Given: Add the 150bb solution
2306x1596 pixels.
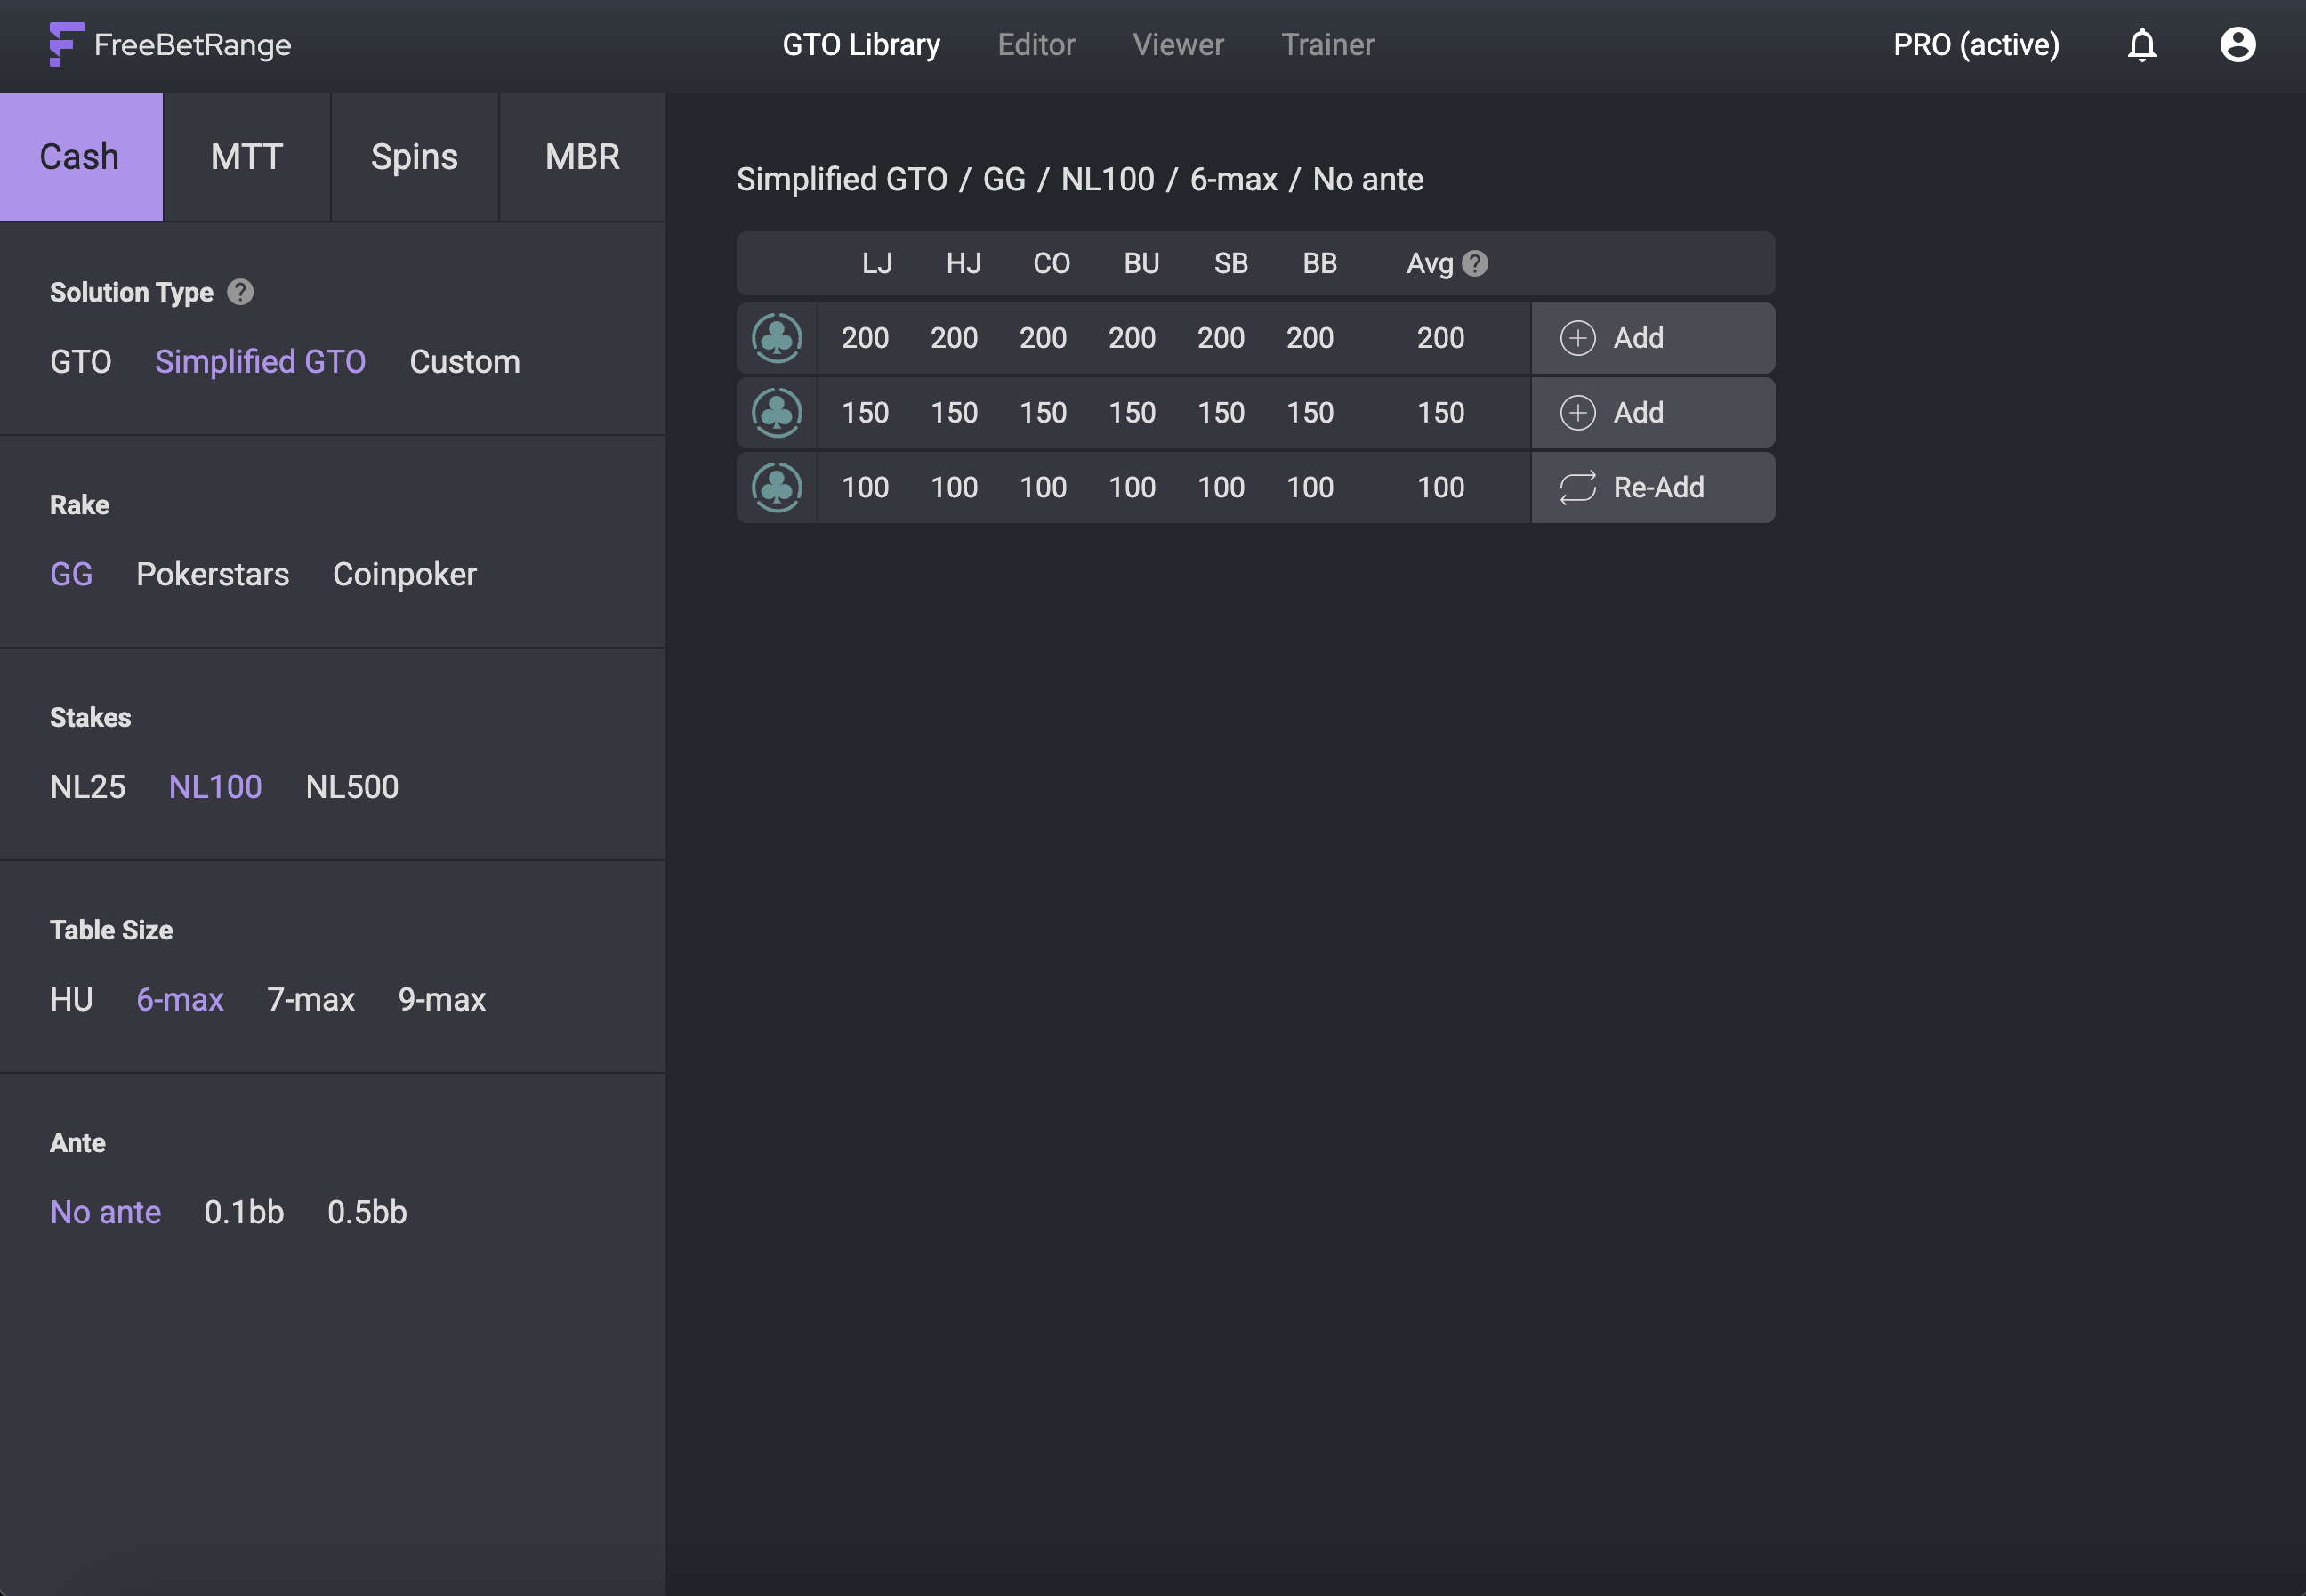Looking at the screenshot, I should (1652, 413).
